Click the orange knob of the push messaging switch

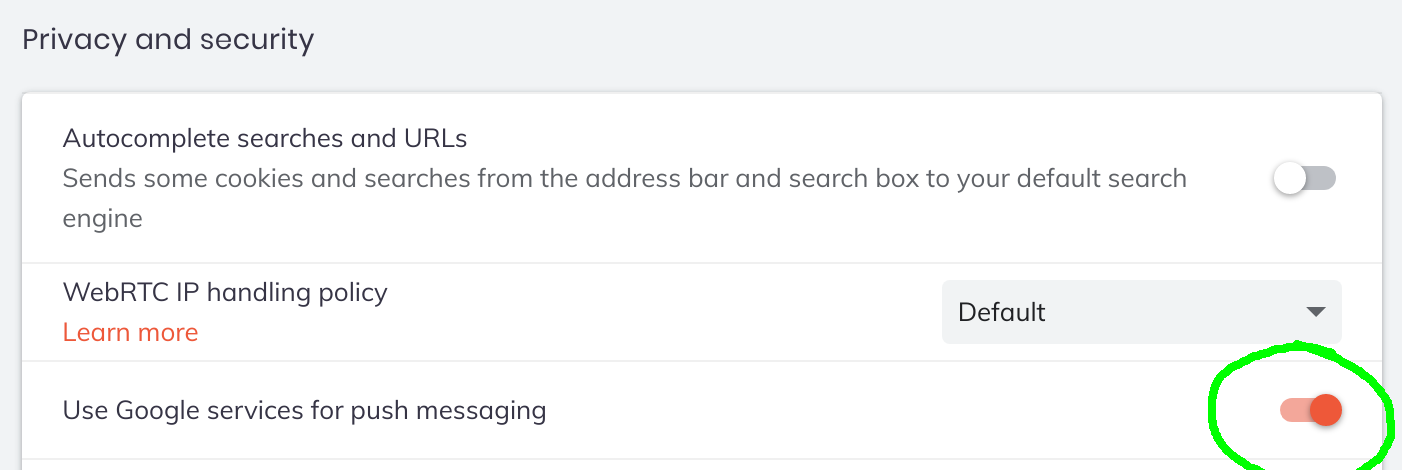(x=1325, y=410)
